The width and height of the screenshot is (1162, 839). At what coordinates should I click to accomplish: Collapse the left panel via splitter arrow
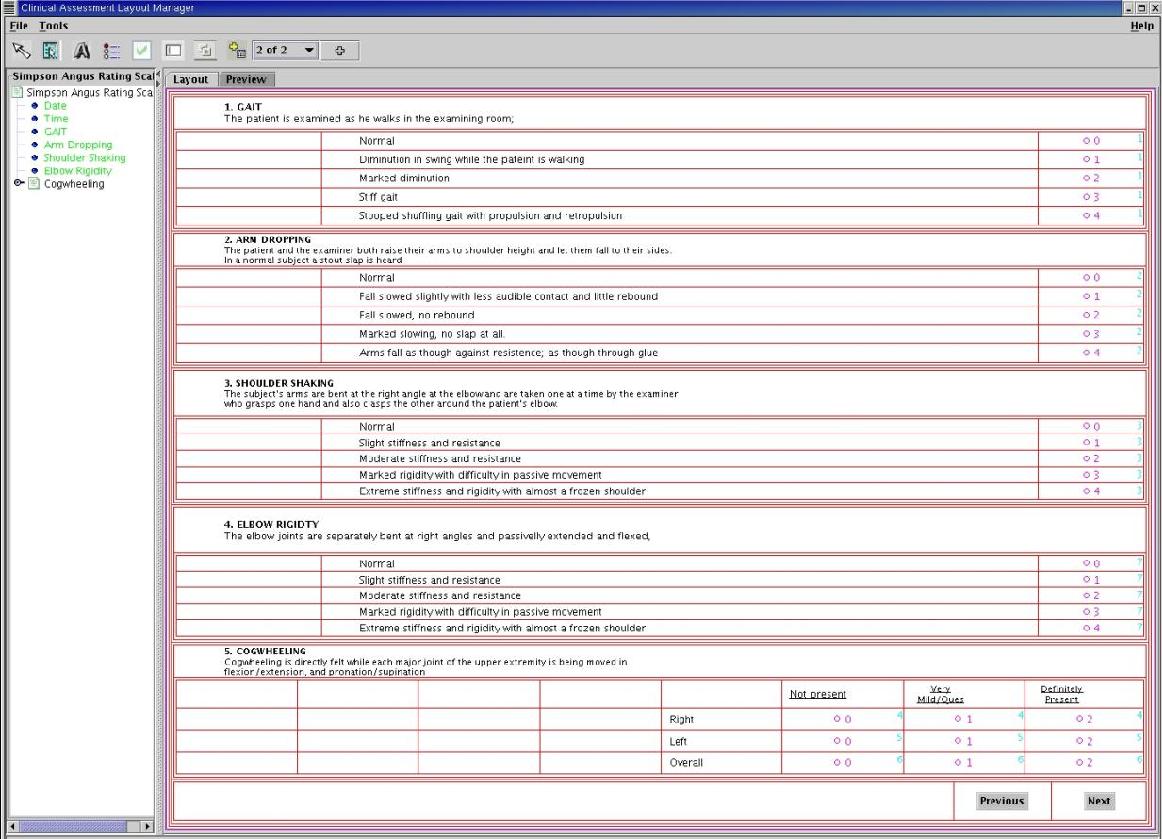(158, 73)
